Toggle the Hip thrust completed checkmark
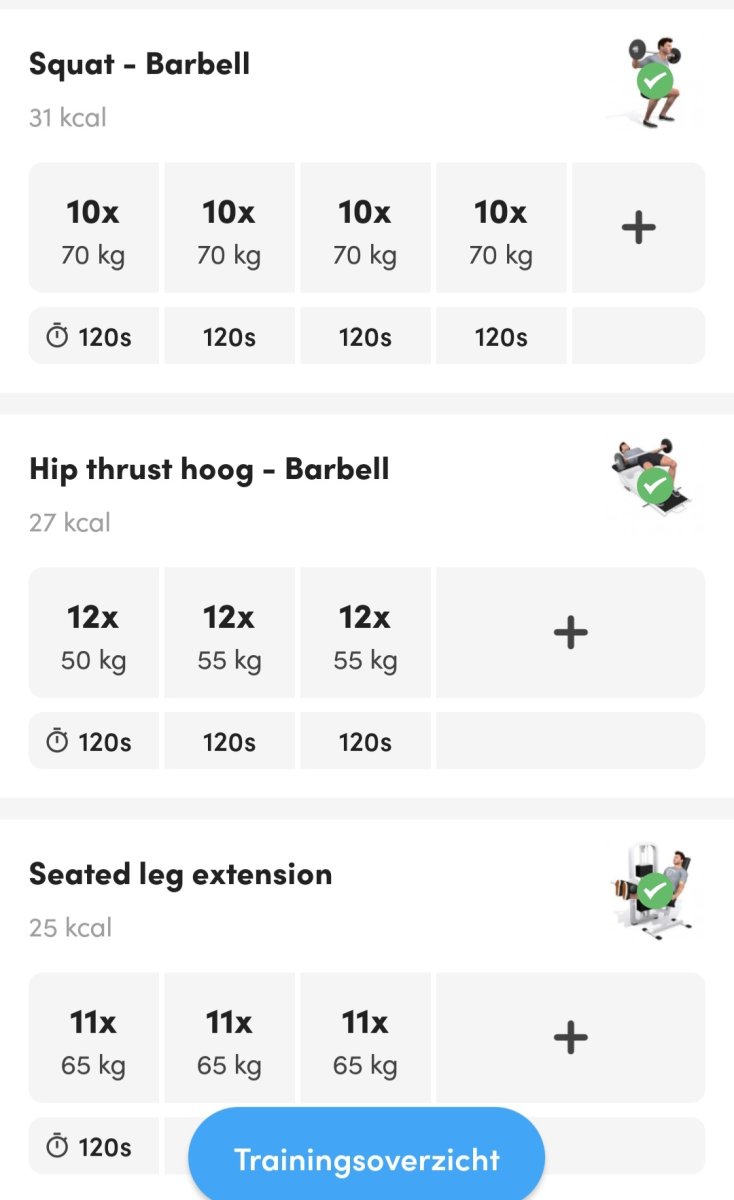 pyautogui.click(x=655, y=486)
